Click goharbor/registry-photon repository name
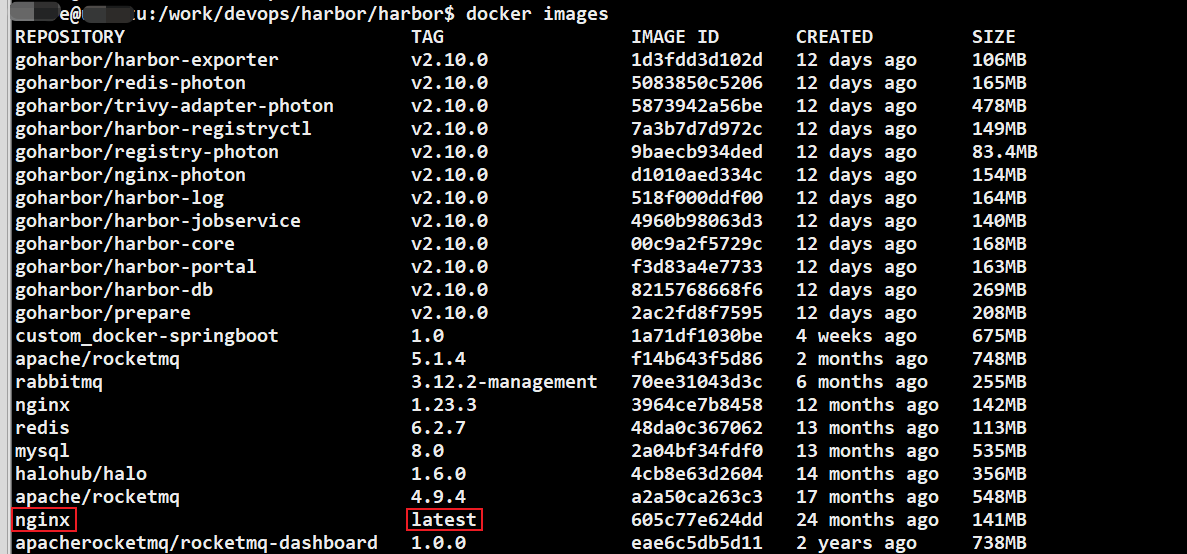The width and height of the screenshot is (1187, 554). 147,152
